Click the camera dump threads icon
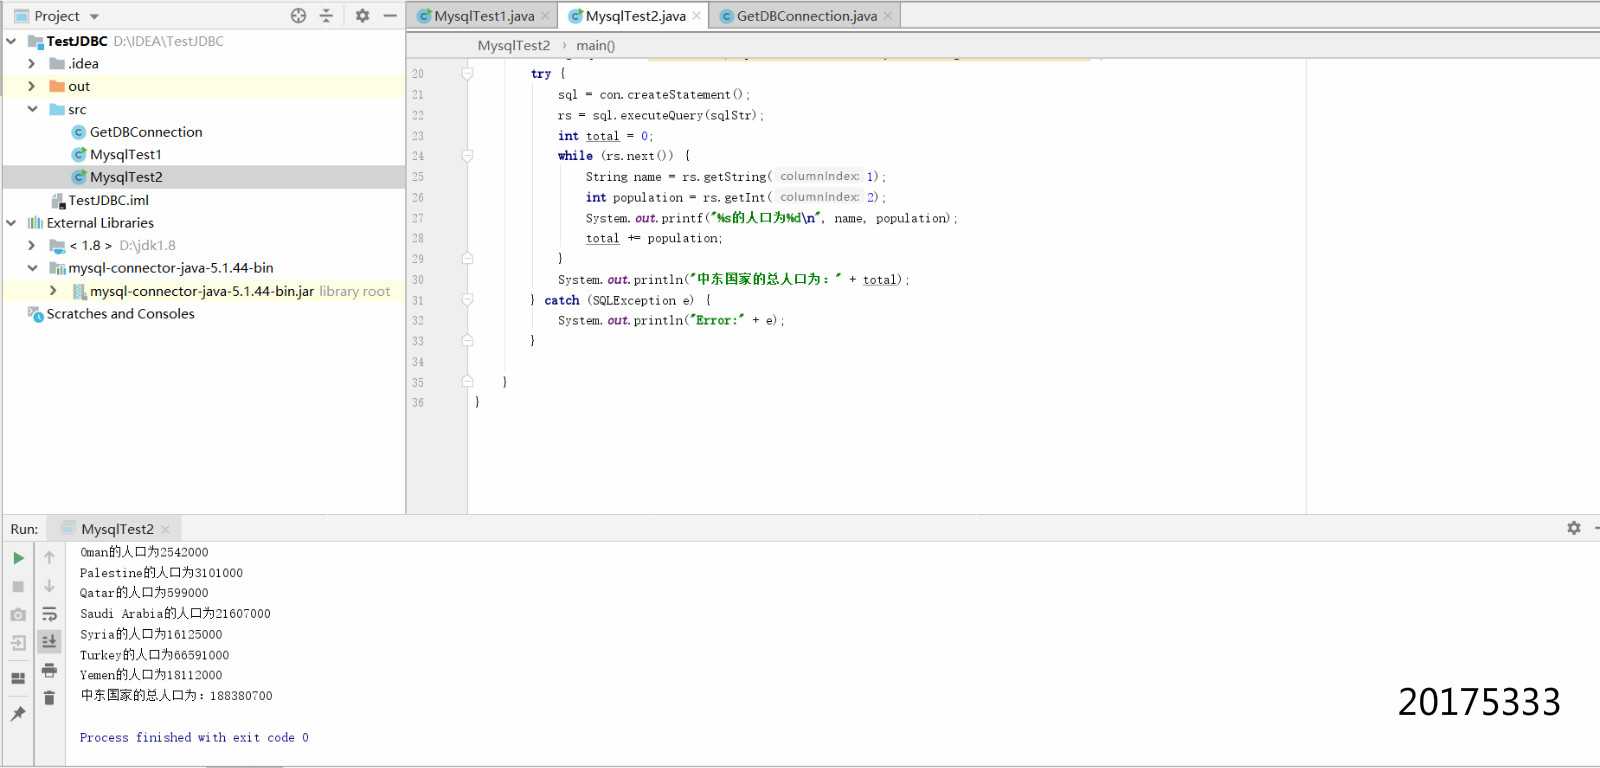Image resolution: width=1600 pixels, height=768 pixels. [x=18, y=615]
